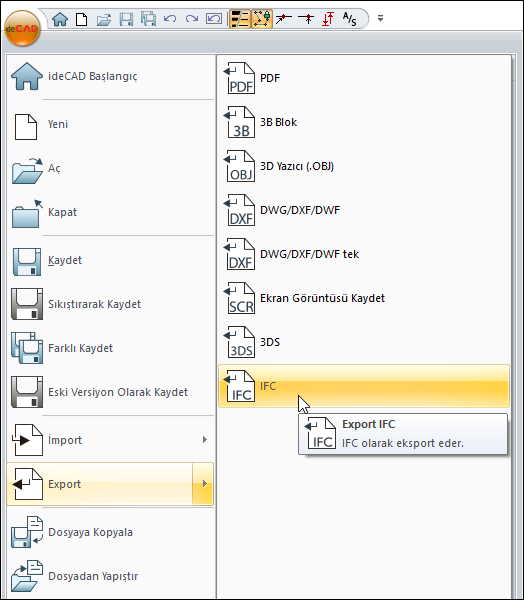Screen dimensions: 524x600
Task: Click the boxed undo arrow toolbar icon
Action: coord(214,19)
